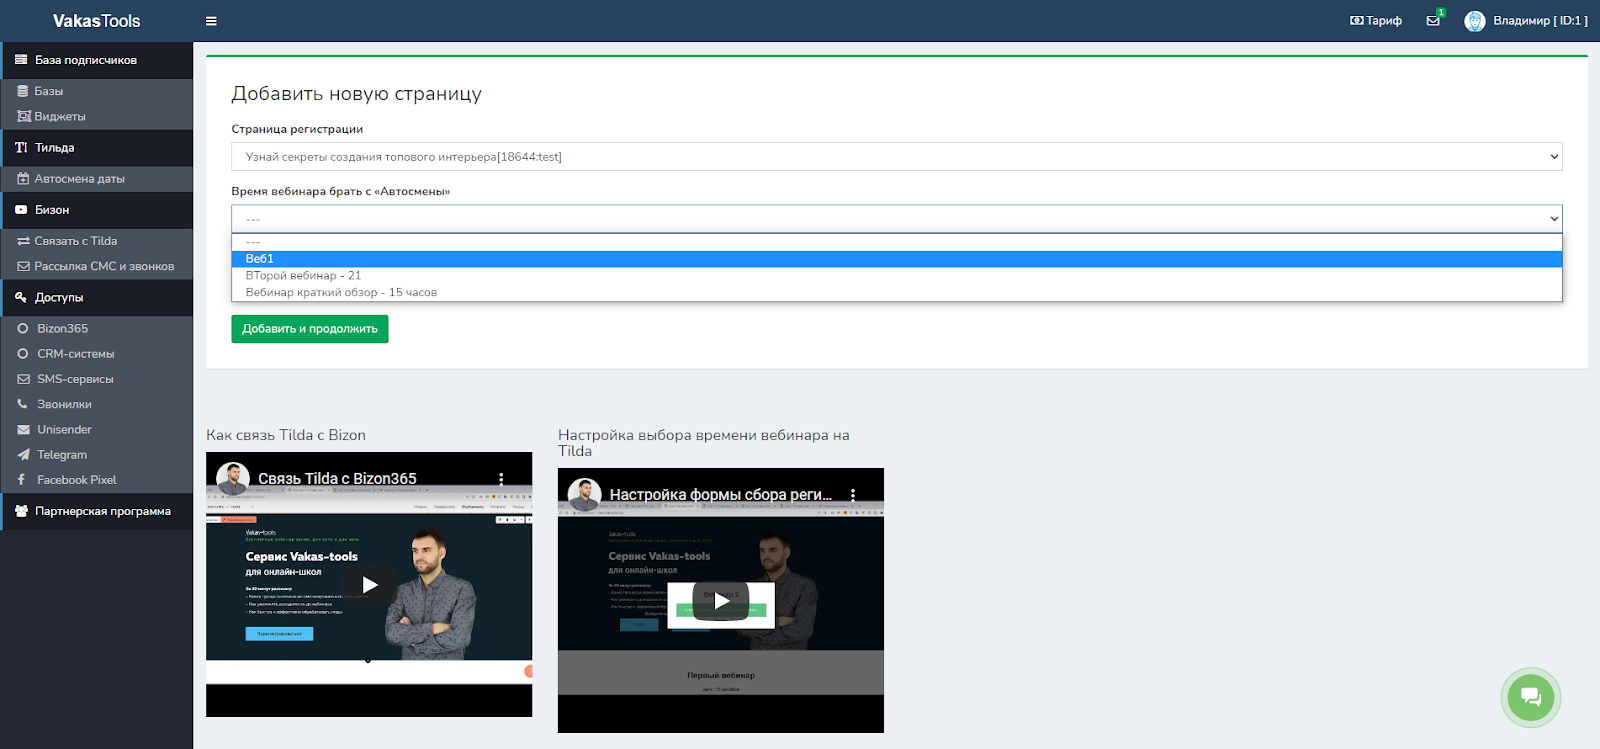Choose ВТорой вебинар - 21 option
Image resolution: width=1600 pixels, height=749 pixels.
tap(303, 276)
